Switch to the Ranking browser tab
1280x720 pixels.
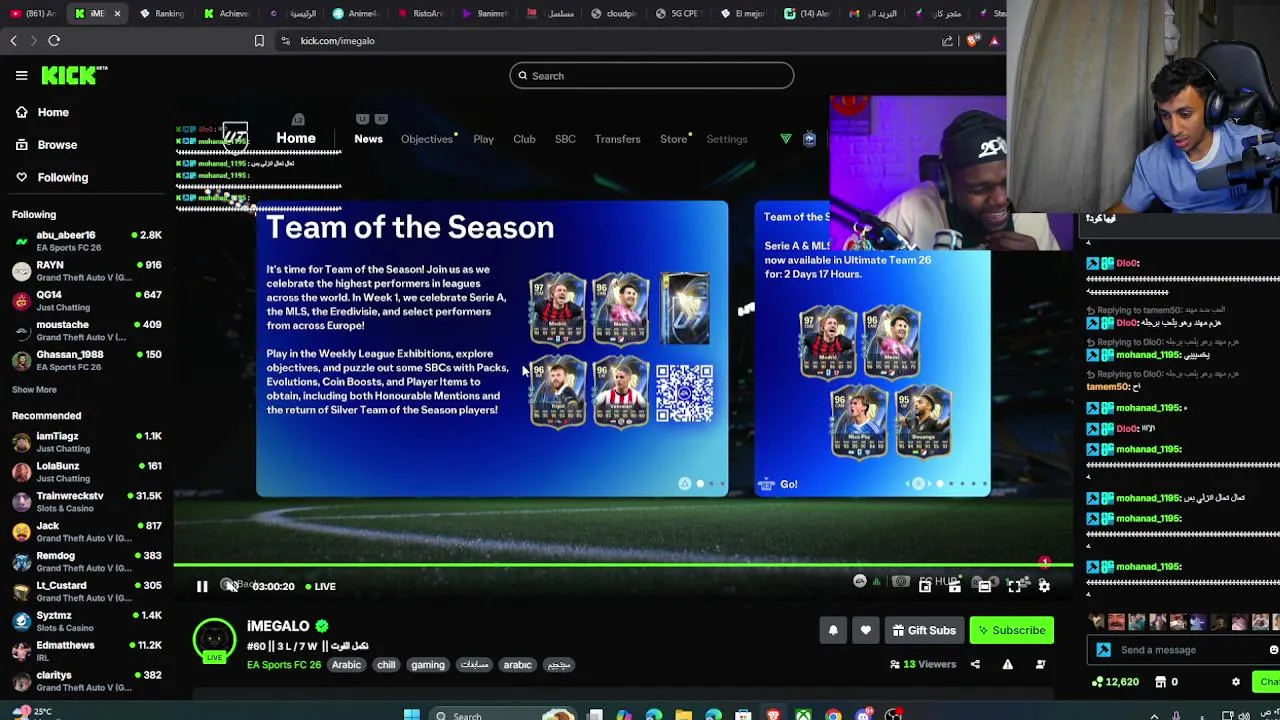[162, 13]
